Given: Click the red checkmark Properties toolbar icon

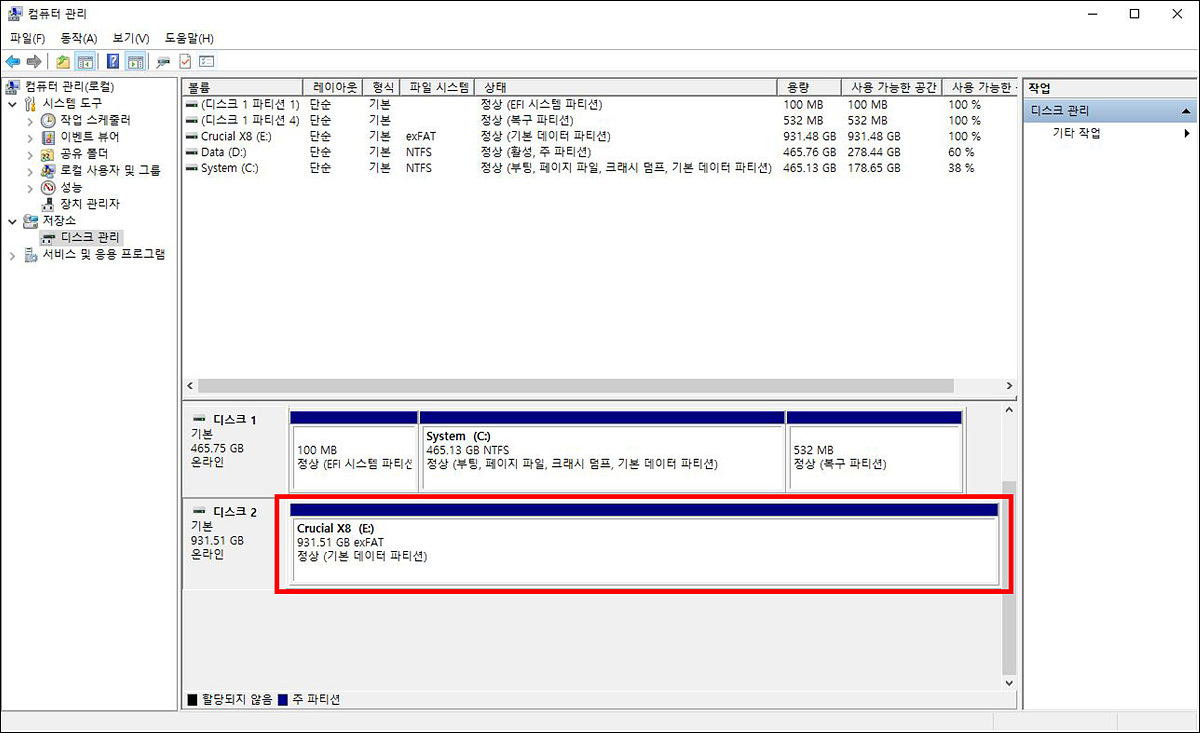Looking at the screenshot, I should [185, 61].
